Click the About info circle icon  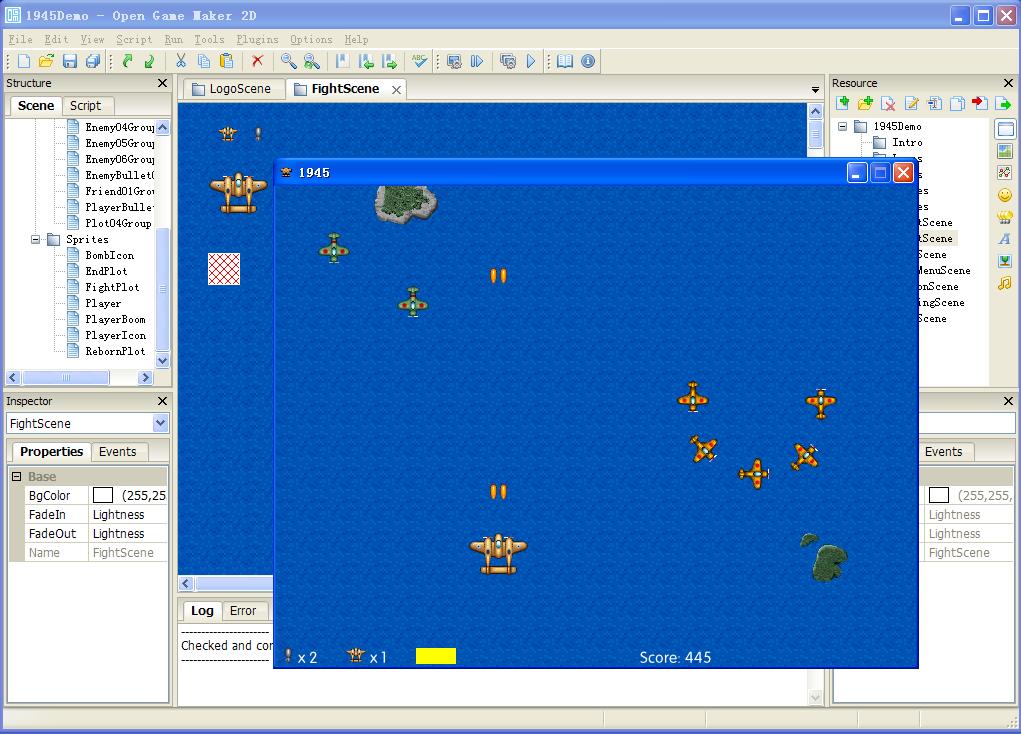(x=588, y=61)
